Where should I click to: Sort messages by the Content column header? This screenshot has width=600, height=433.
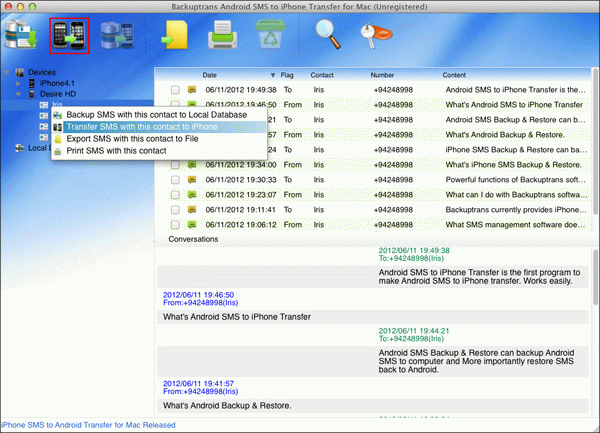(x=454, y=75)
